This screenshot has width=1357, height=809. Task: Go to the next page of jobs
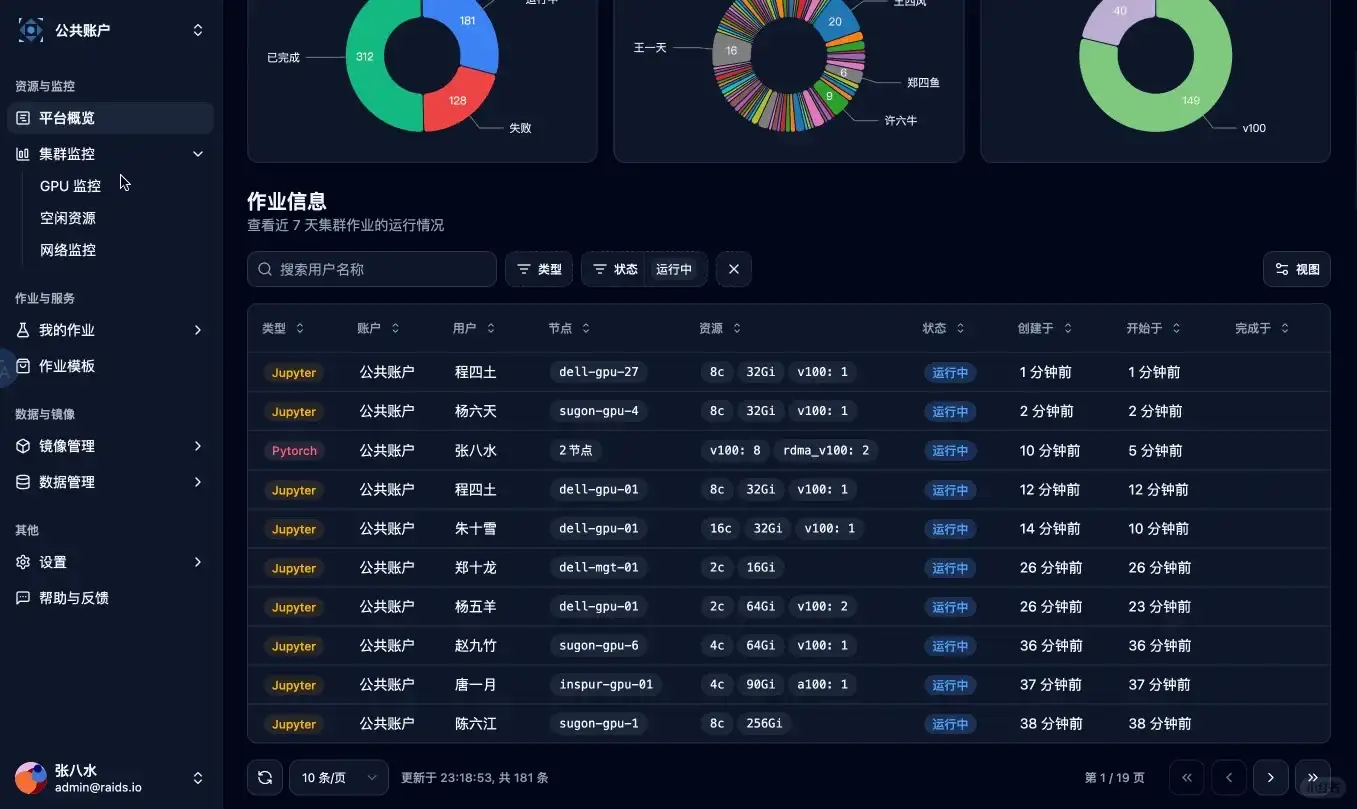1270,777
